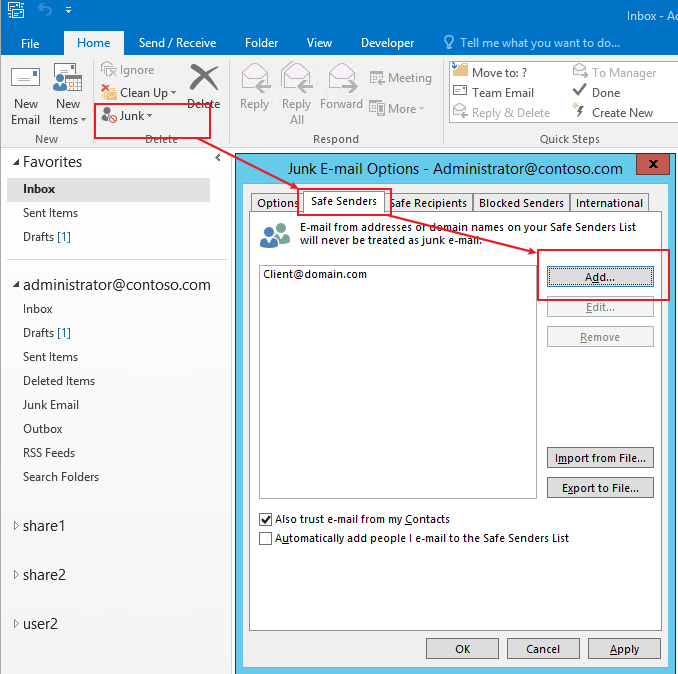The height and width of the screenshot is (674, 678).
Task: Open Sent Items under Favorites
Action: point(50,213)
